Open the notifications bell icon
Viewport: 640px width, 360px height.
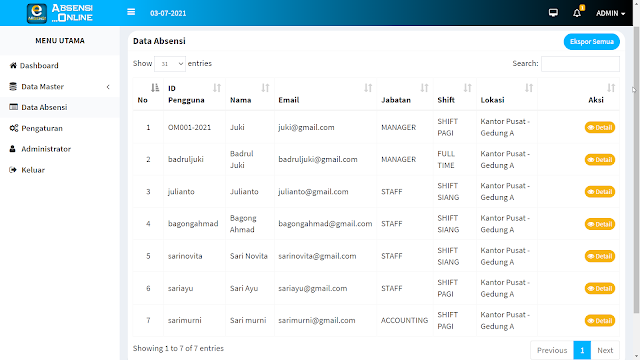coord(577,13)
